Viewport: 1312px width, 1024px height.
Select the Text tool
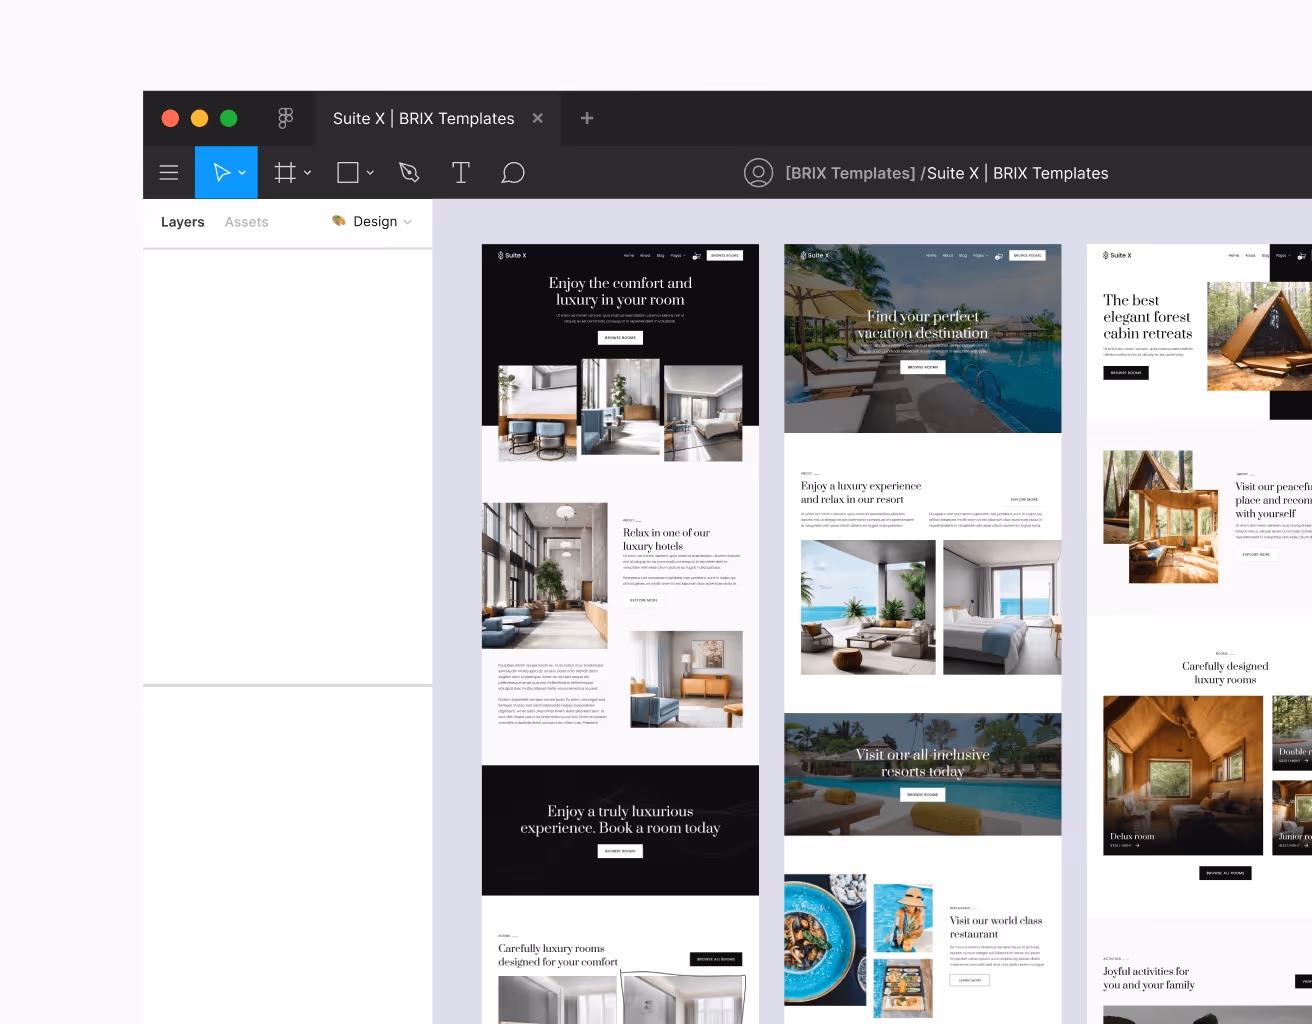pyautogui.click(x=461, y=172)
